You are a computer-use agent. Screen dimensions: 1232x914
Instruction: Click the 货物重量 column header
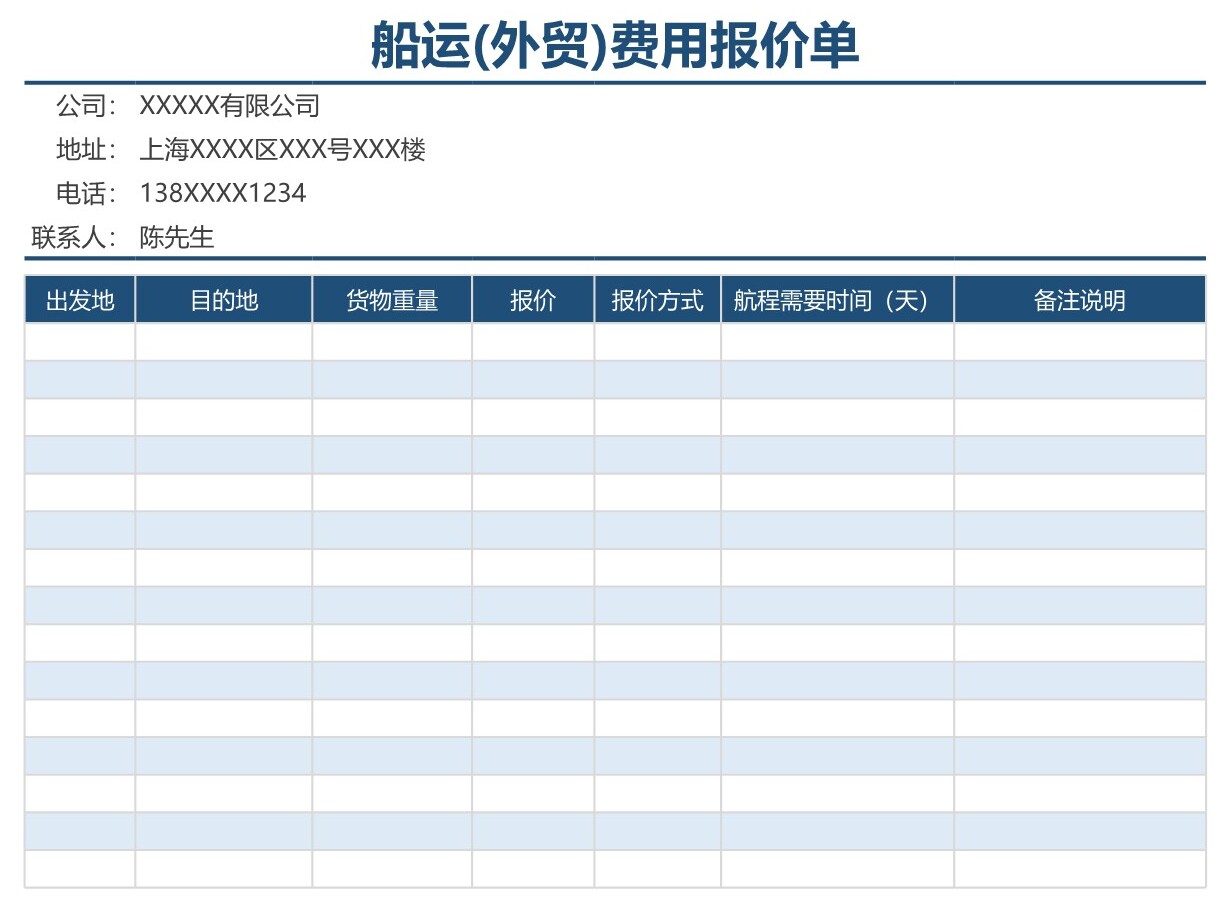click(392, 300)
